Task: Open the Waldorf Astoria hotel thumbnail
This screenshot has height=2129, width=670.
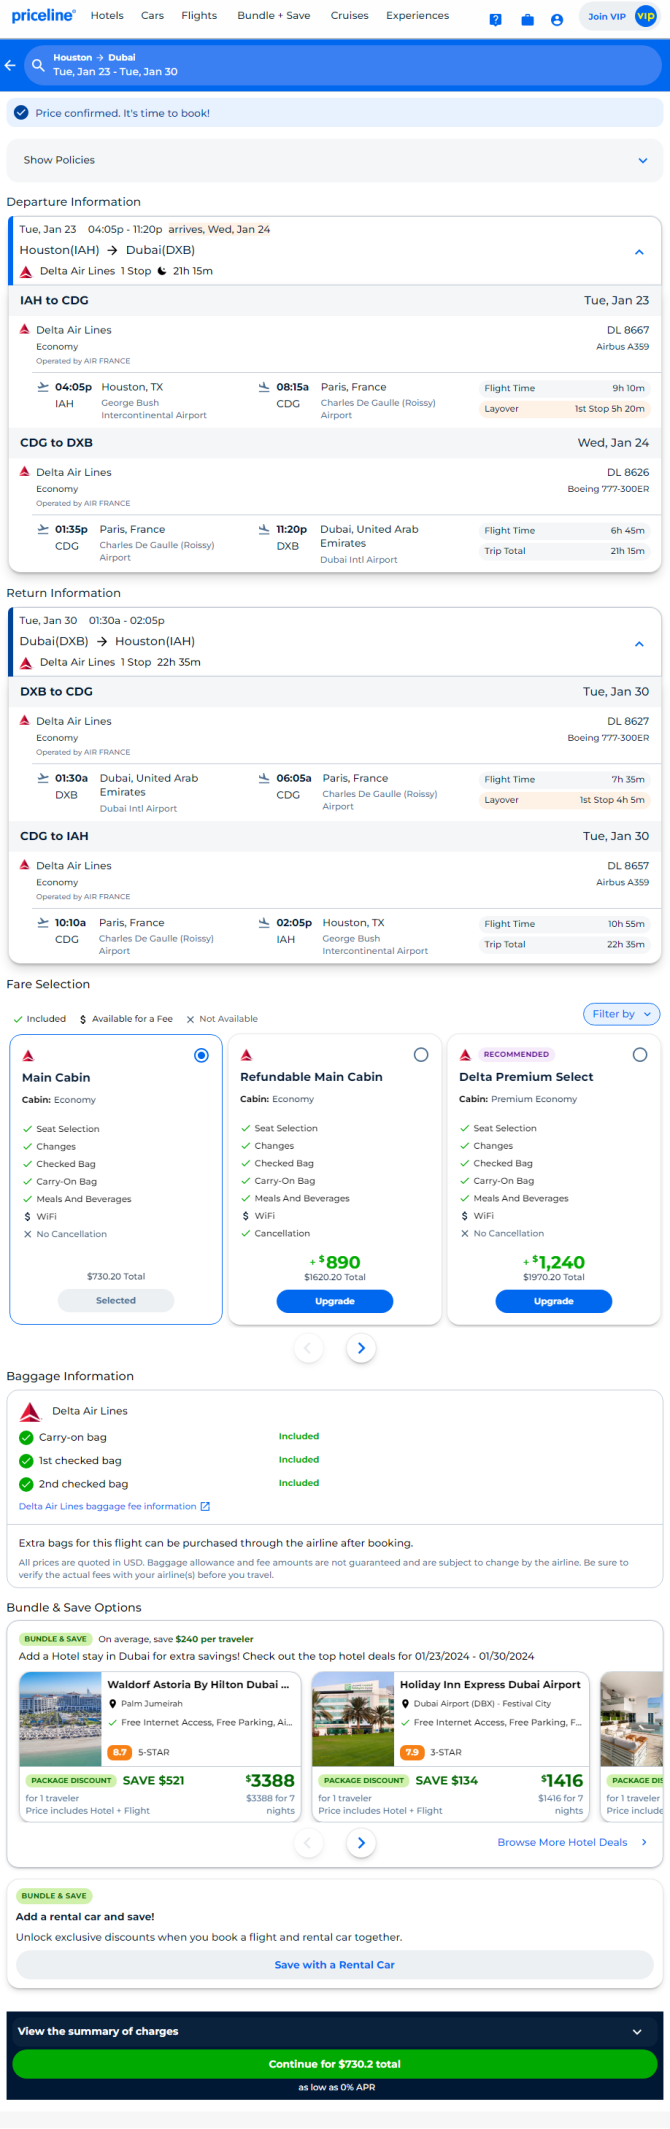Action: [61, 1718]
